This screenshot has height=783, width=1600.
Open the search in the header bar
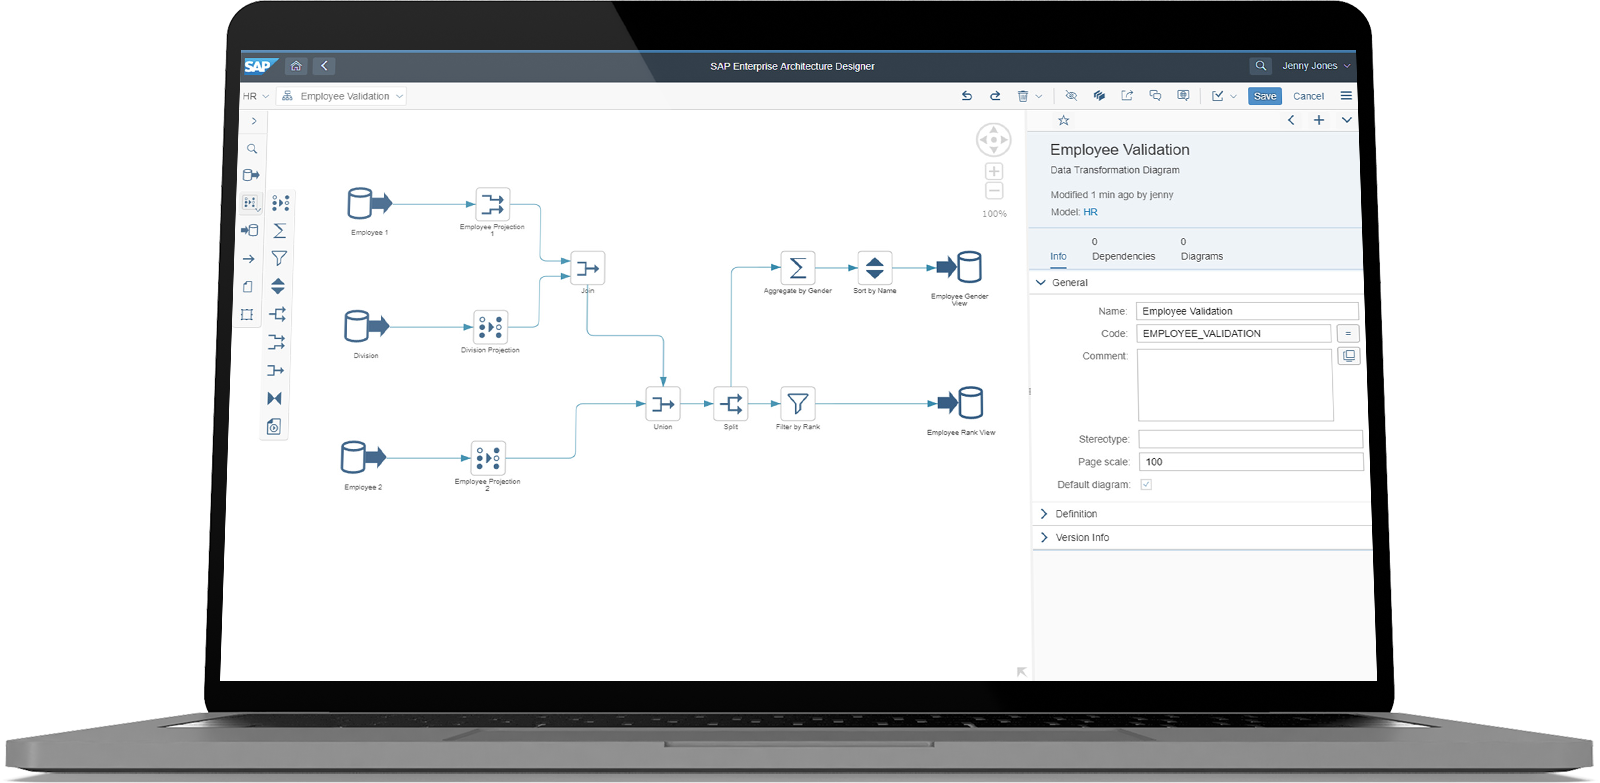click(x=1260, y=66)
